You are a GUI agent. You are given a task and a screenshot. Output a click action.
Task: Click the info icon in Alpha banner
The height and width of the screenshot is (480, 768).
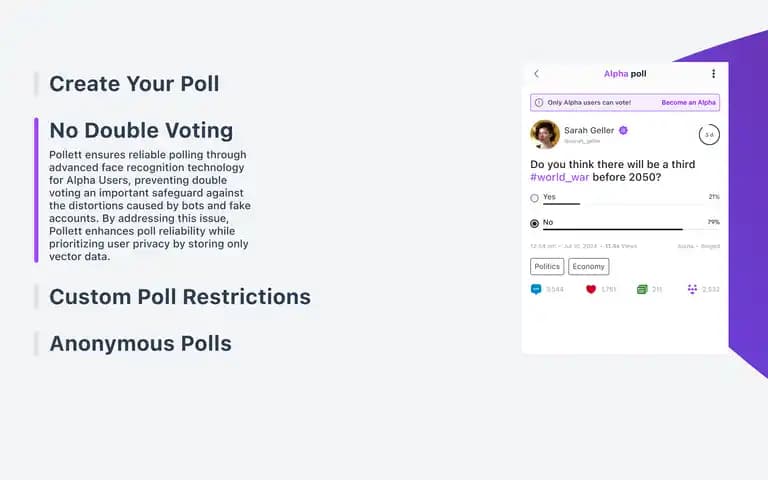[x=539, y=102]
